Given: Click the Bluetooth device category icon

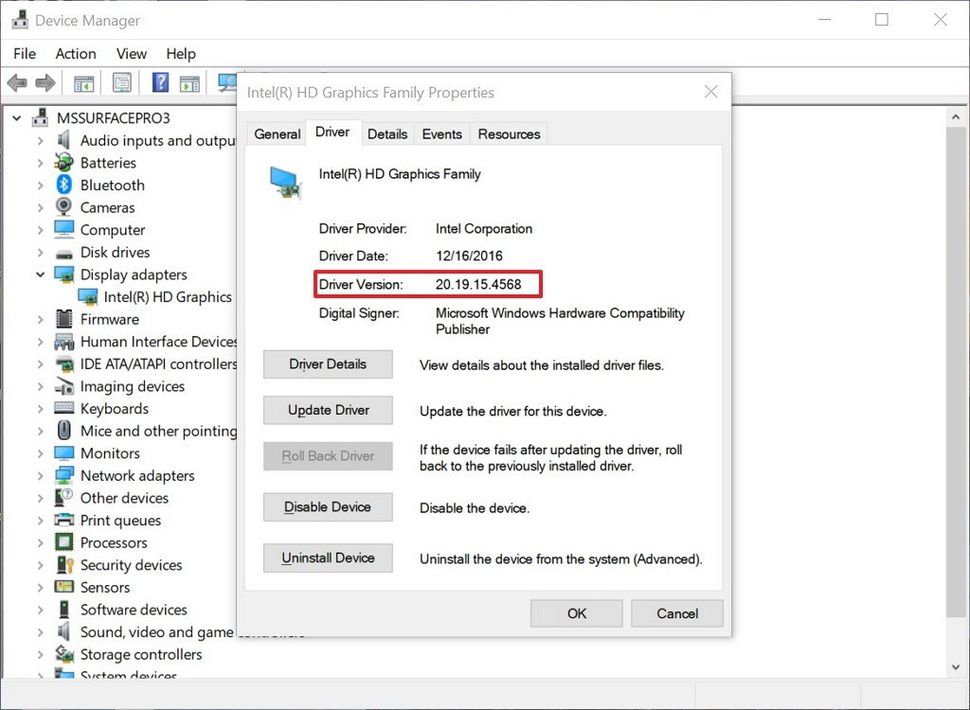Looking at the screenshot, I should [62, 185].
